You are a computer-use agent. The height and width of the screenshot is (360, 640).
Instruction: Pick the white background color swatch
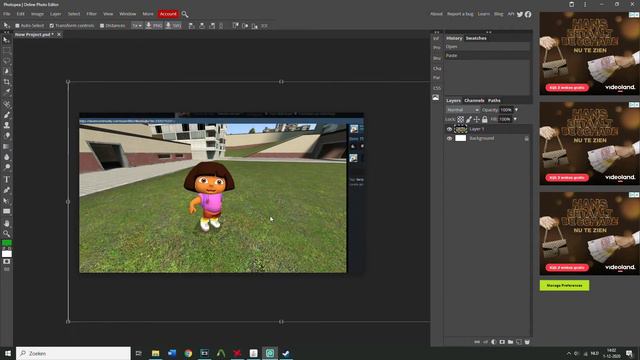click(x=7, y=254)
